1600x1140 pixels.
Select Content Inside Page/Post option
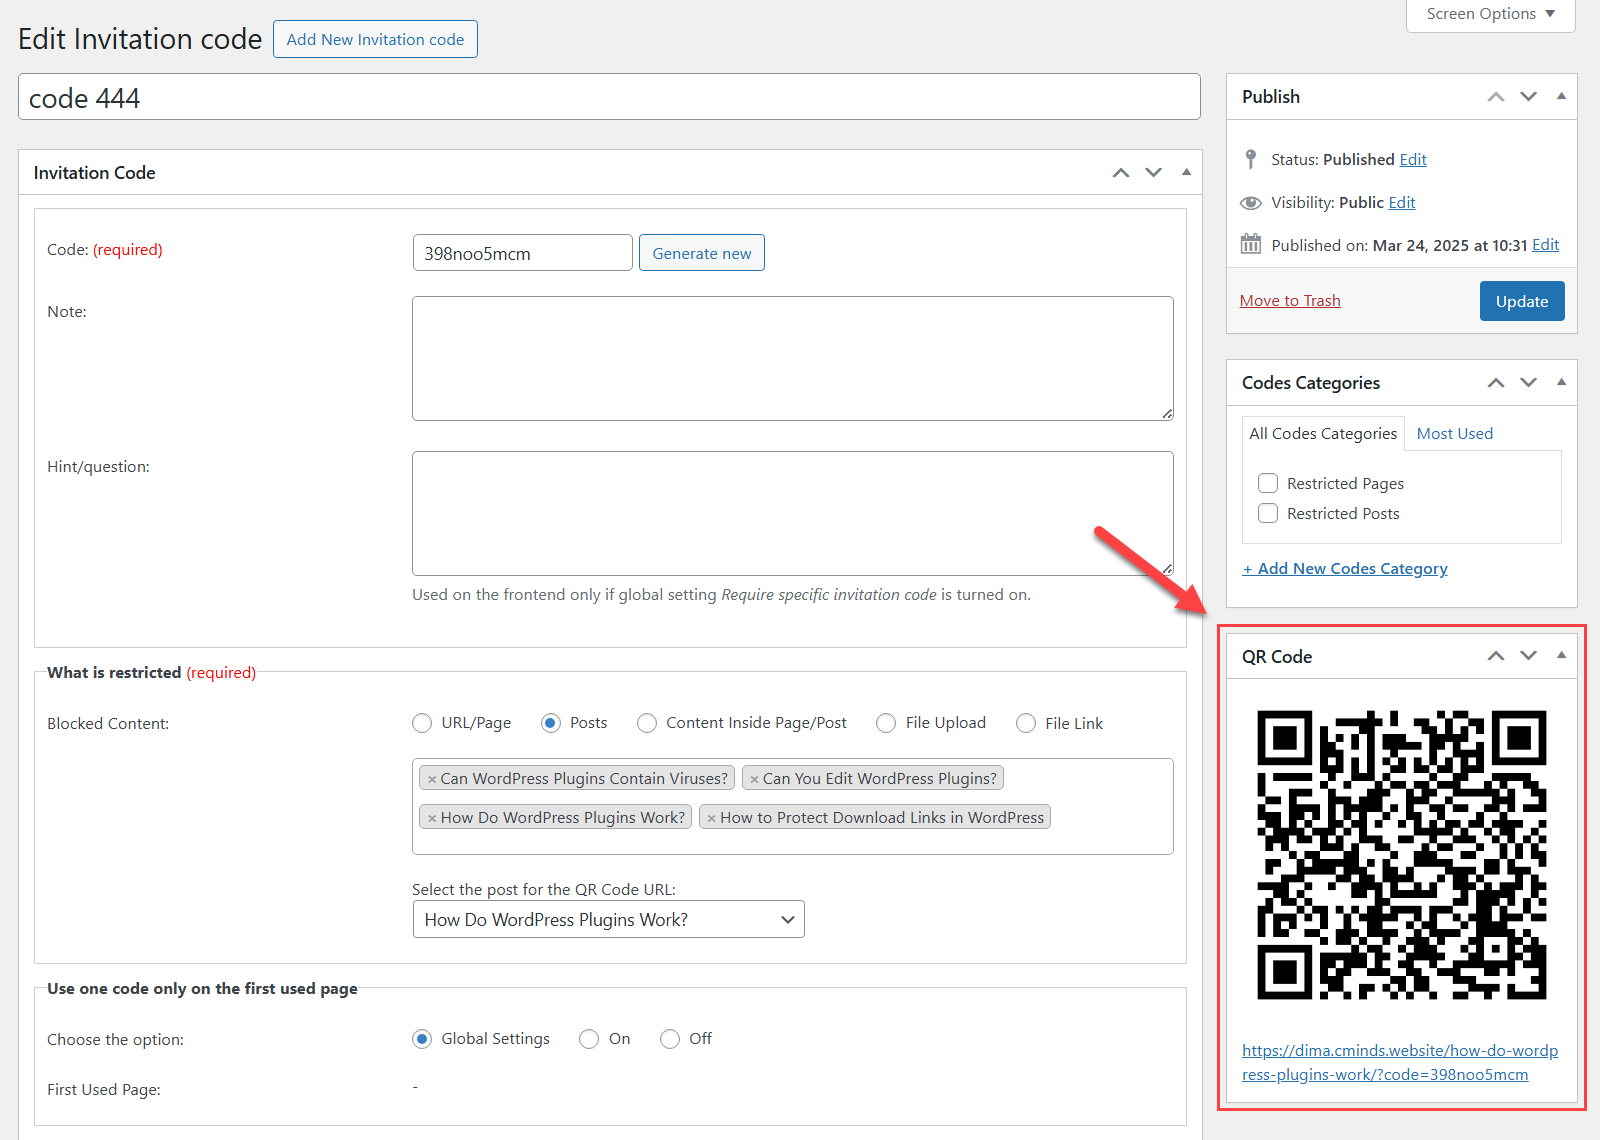647,723
